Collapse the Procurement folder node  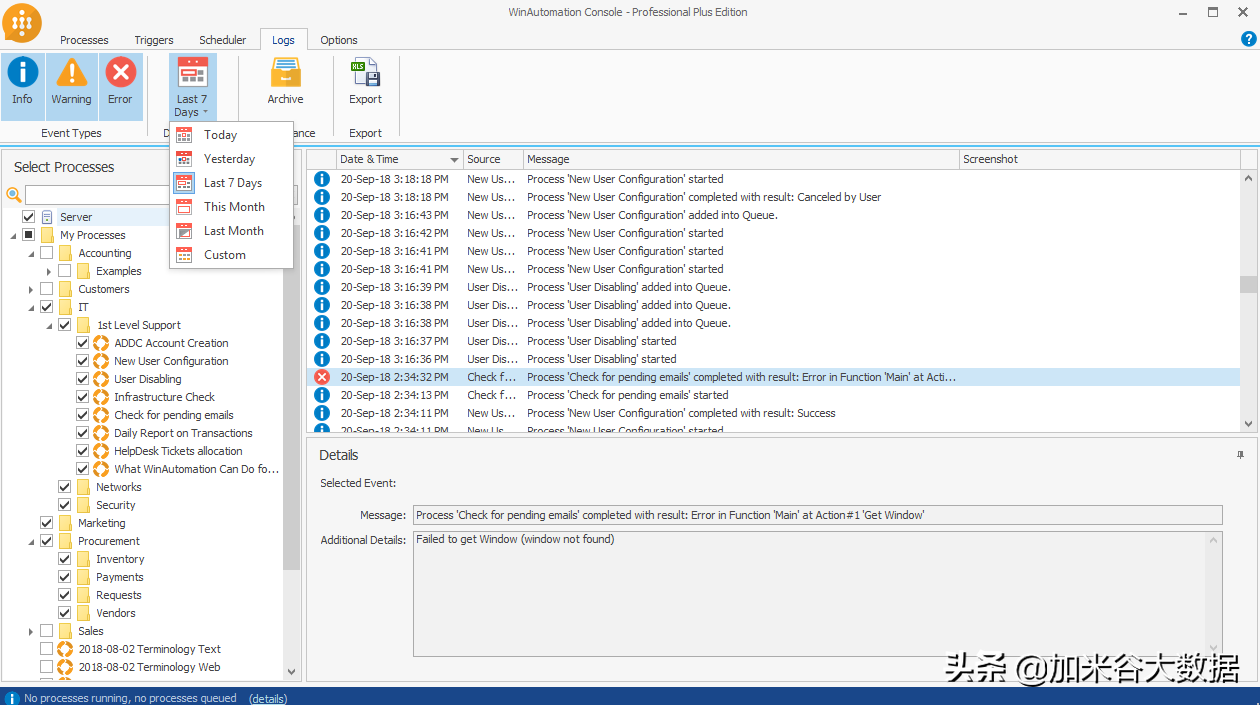31,541
